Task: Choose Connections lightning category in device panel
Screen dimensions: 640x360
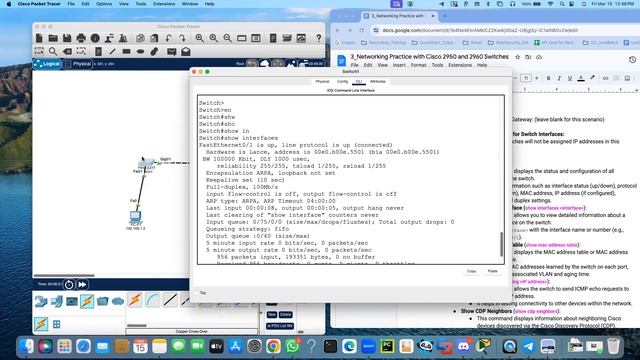Action: (x=87, y=301)
